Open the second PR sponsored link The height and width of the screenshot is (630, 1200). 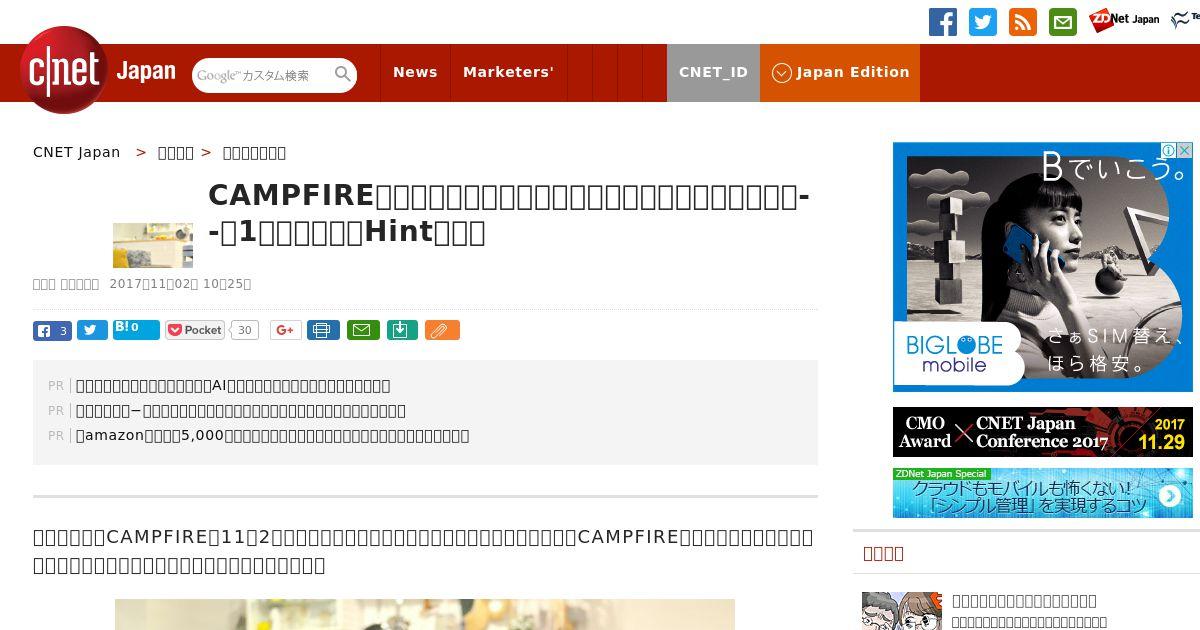(241, 410)
